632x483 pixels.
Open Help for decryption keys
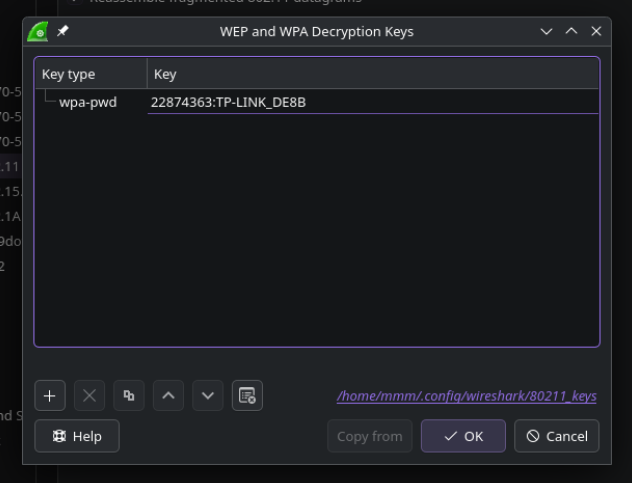(77, 436)
